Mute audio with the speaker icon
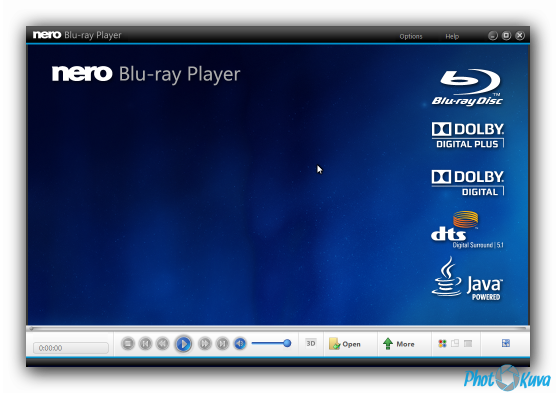The image size is (556, 393). click(x=240, y=343)
